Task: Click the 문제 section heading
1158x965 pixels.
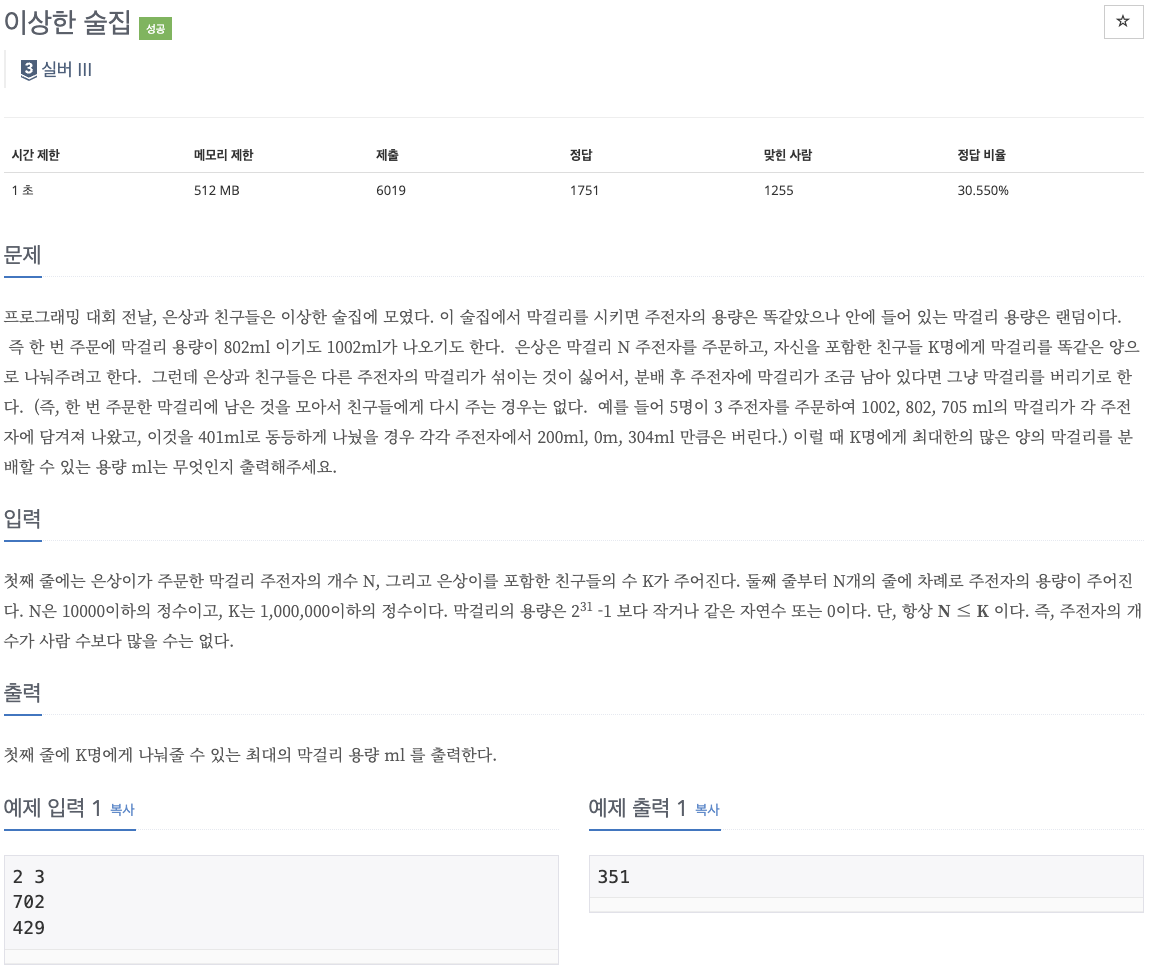Action: click(x=23, y=254)
